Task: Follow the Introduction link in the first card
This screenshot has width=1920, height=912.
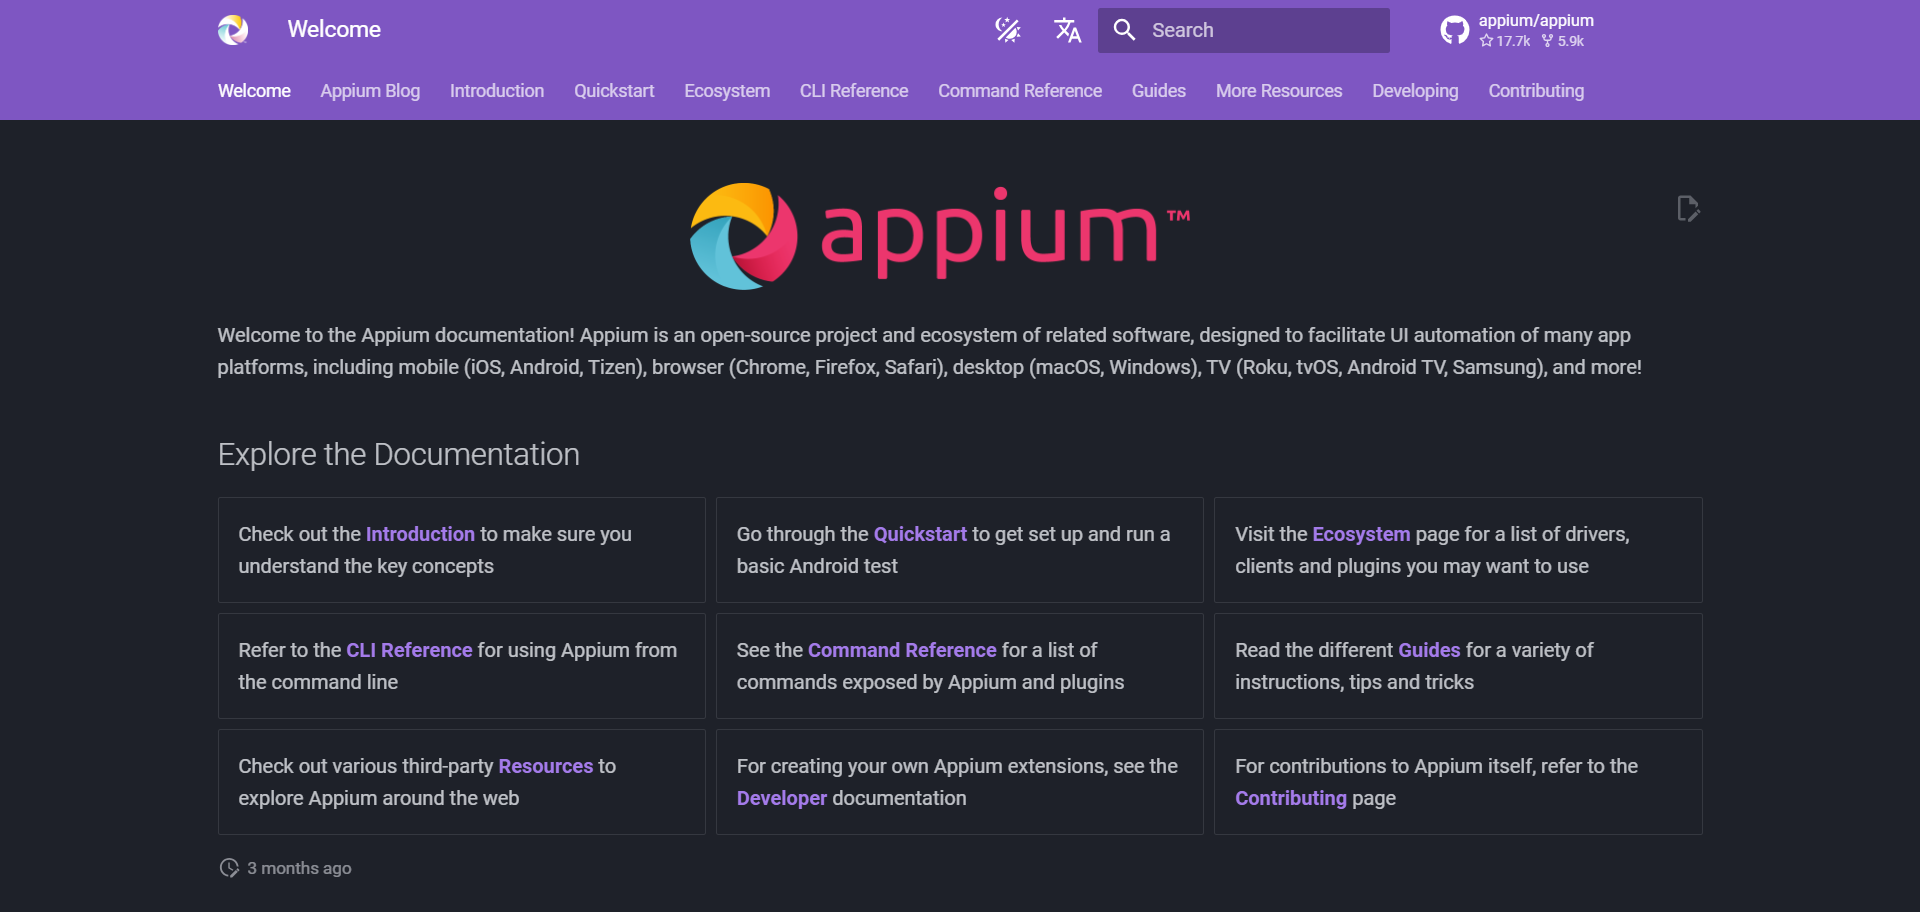Action: (420, 534)
